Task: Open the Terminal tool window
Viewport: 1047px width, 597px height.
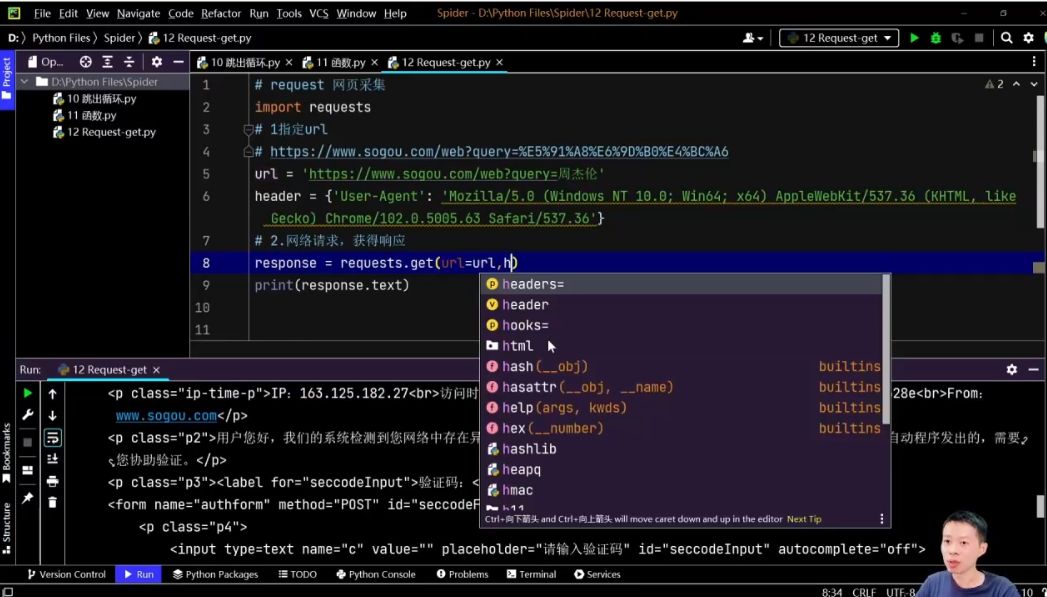Action: (x=530, y=574)
